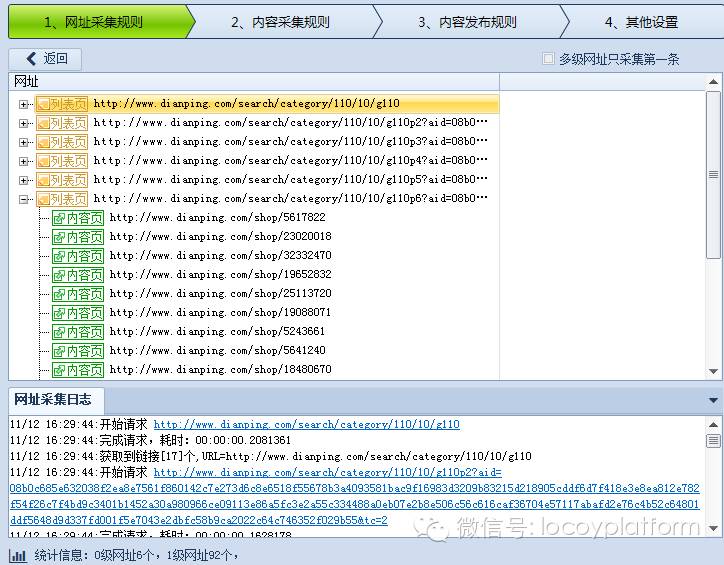Click content page icon for shop/23020018
The height and width of the screenshot is (565, 724).
click(x=78, y=237)
